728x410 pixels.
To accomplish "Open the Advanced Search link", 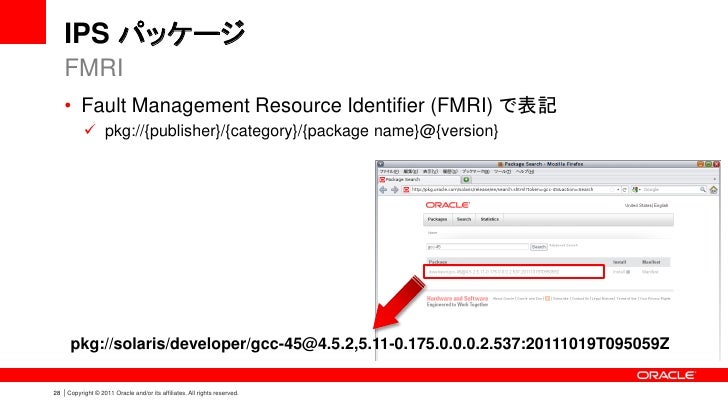I will [x=563, y=245].
